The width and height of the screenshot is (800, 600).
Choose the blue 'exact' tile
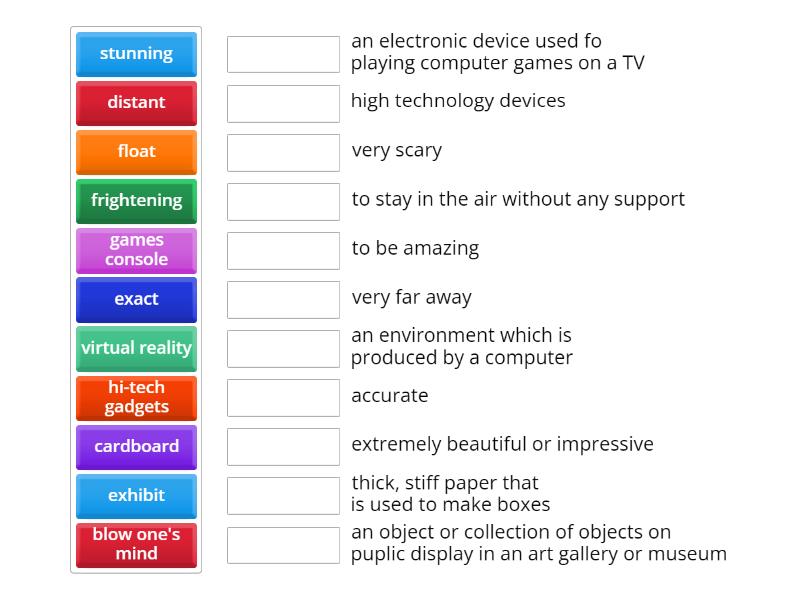coord(136,299)
